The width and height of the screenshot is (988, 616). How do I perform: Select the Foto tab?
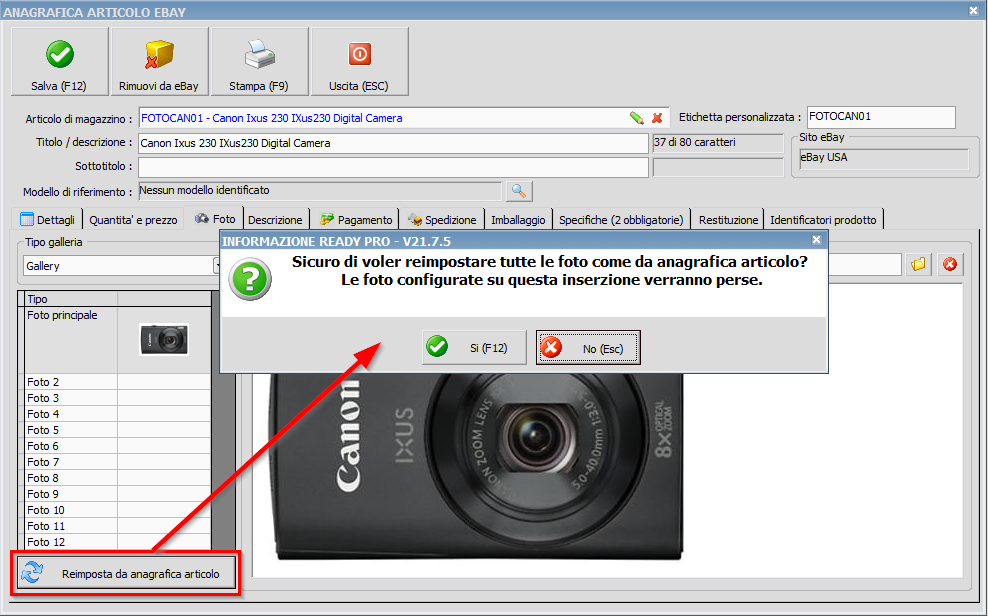214,219
